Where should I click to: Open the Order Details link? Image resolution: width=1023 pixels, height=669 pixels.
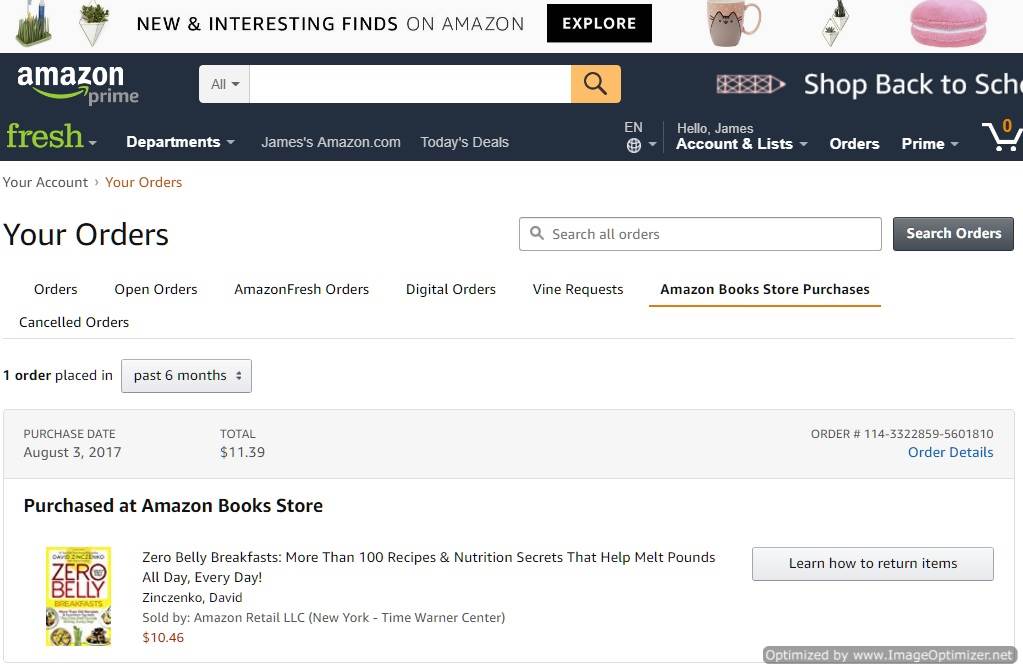951,452
